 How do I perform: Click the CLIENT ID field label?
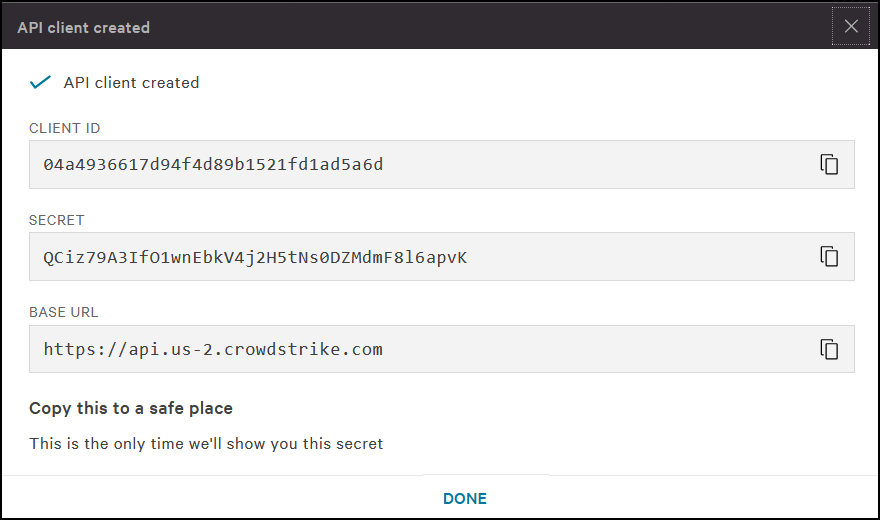point(64,128)
